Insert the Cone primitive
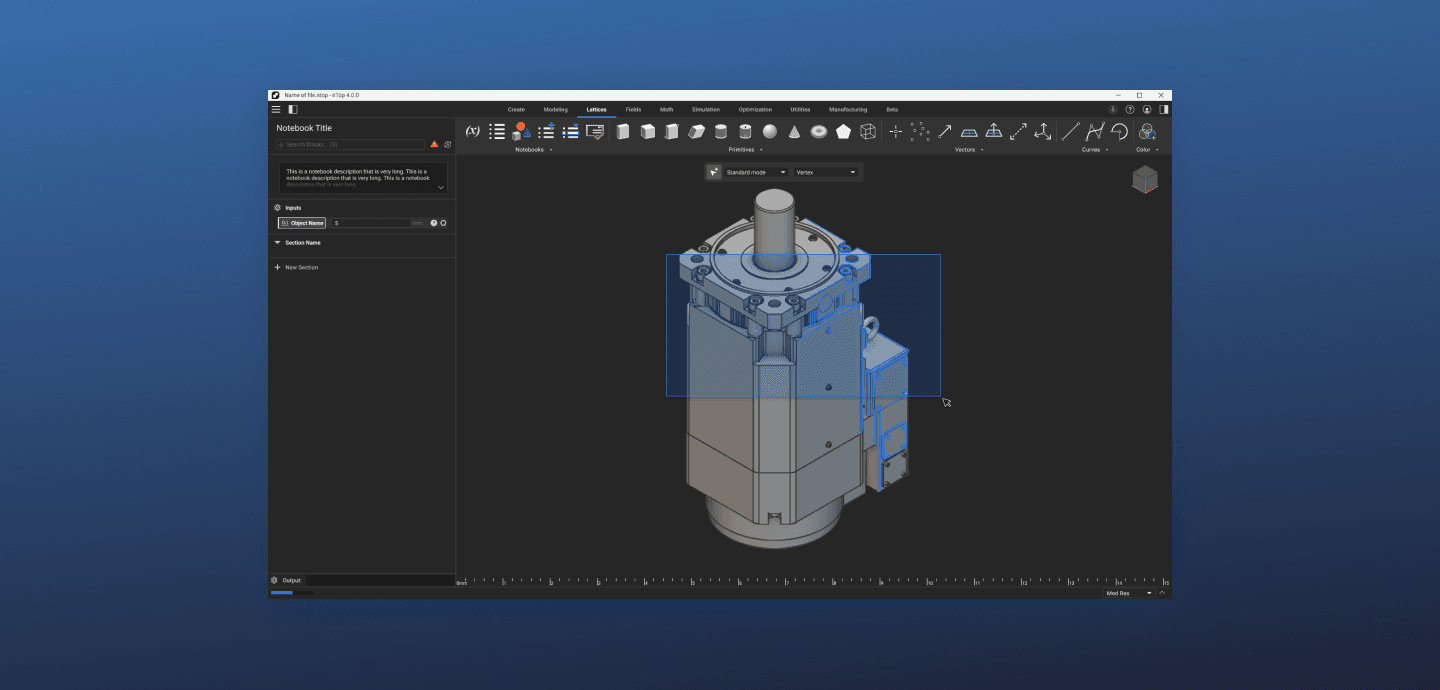 click(x=794, y=131)
